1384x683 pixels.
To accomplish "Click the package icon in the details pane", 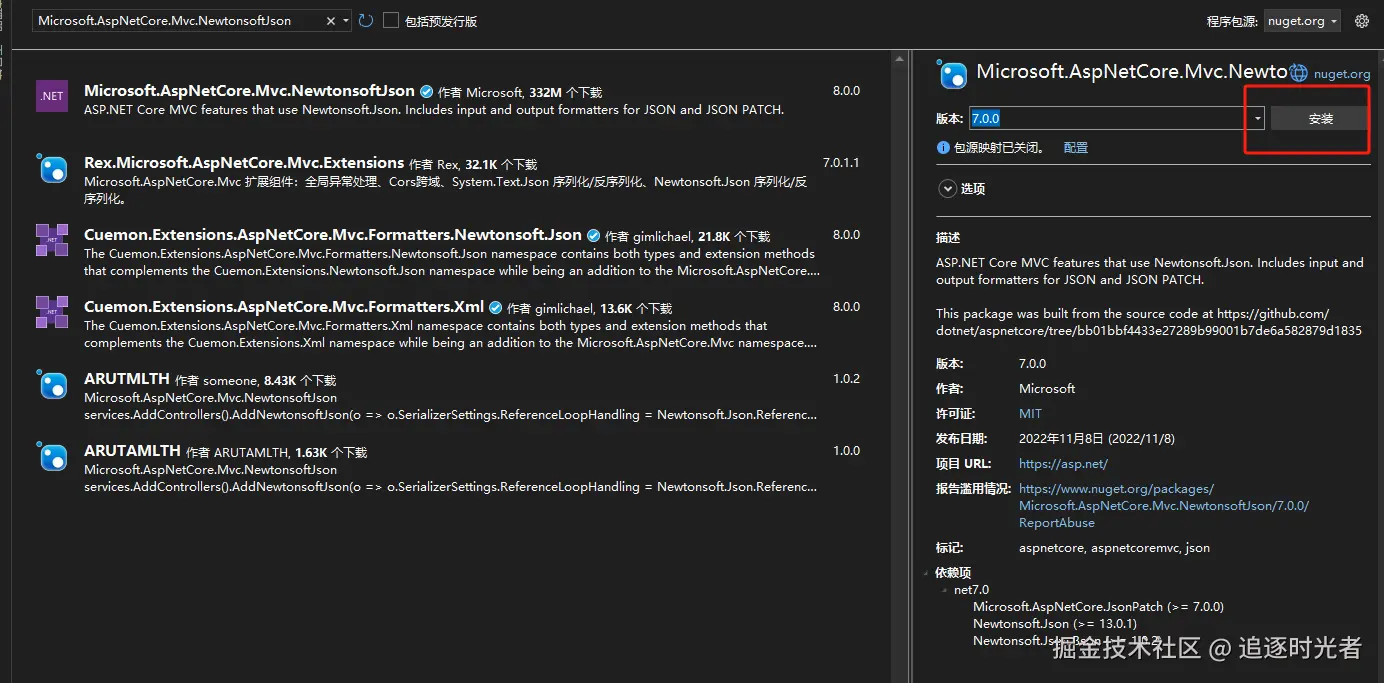I will pos(953,74).
